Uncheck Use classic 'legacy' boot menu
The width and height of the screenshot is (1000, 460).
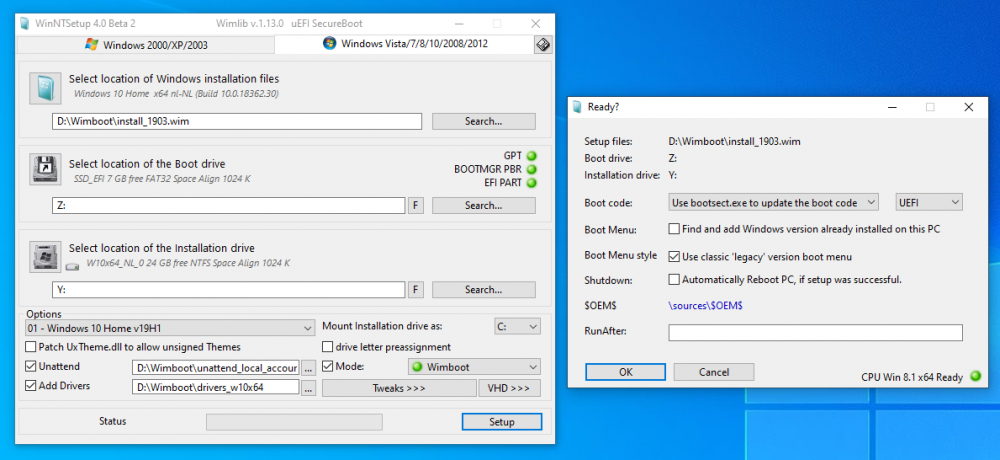click(673, 256)
